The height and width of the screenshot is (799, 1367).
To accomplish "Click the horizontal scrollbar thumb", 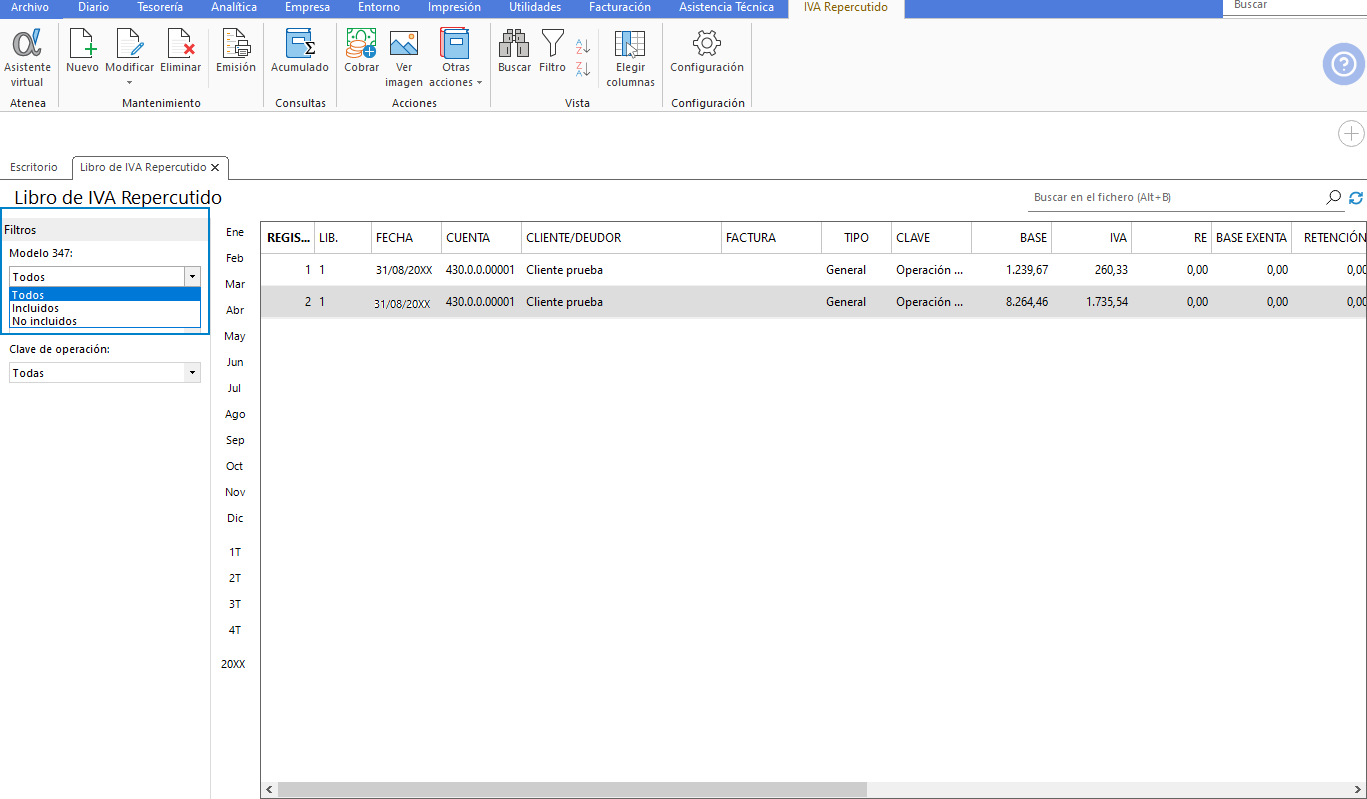I will (x=572, y=789).
